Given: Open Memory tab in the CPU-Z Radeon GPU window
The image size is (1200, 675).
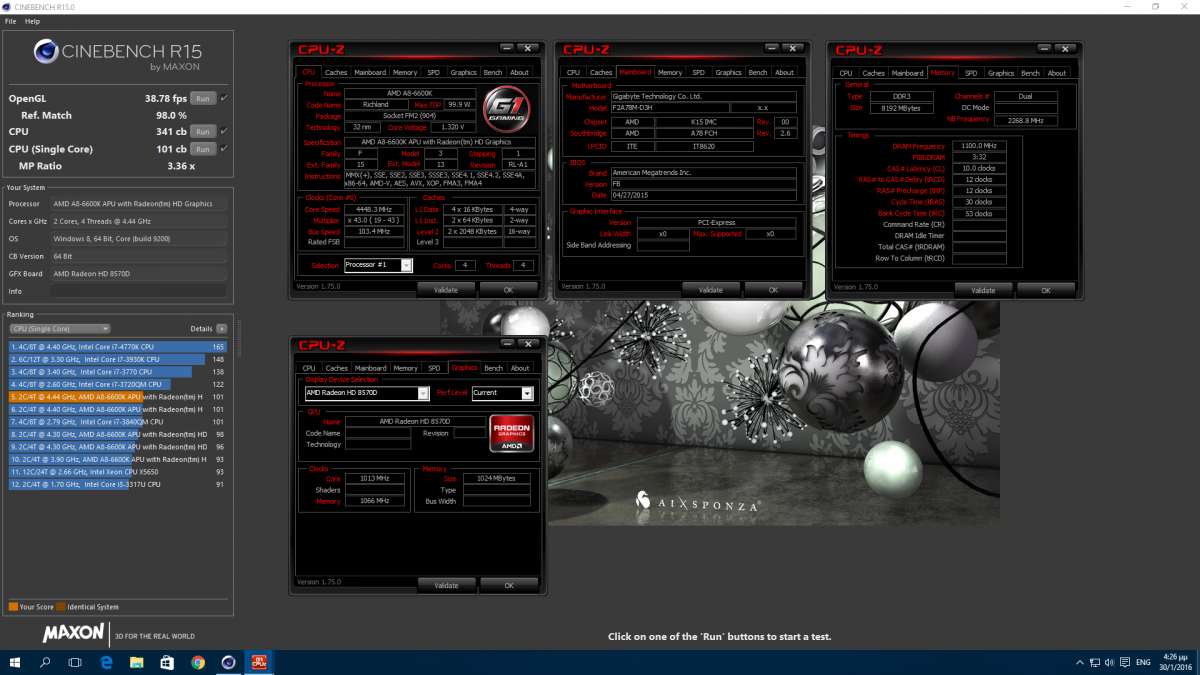Looking at the screenshot, I should [x=405, y=368].
